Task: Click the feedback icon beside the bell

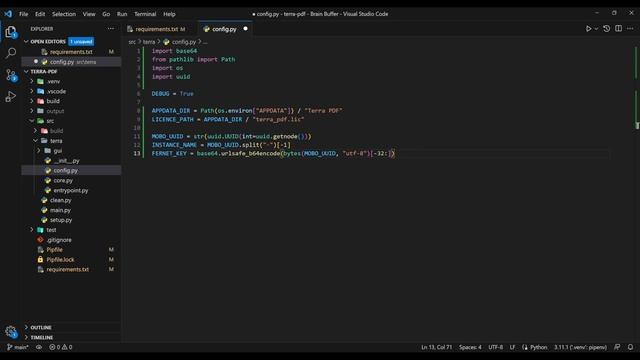Action: (617, 347)
